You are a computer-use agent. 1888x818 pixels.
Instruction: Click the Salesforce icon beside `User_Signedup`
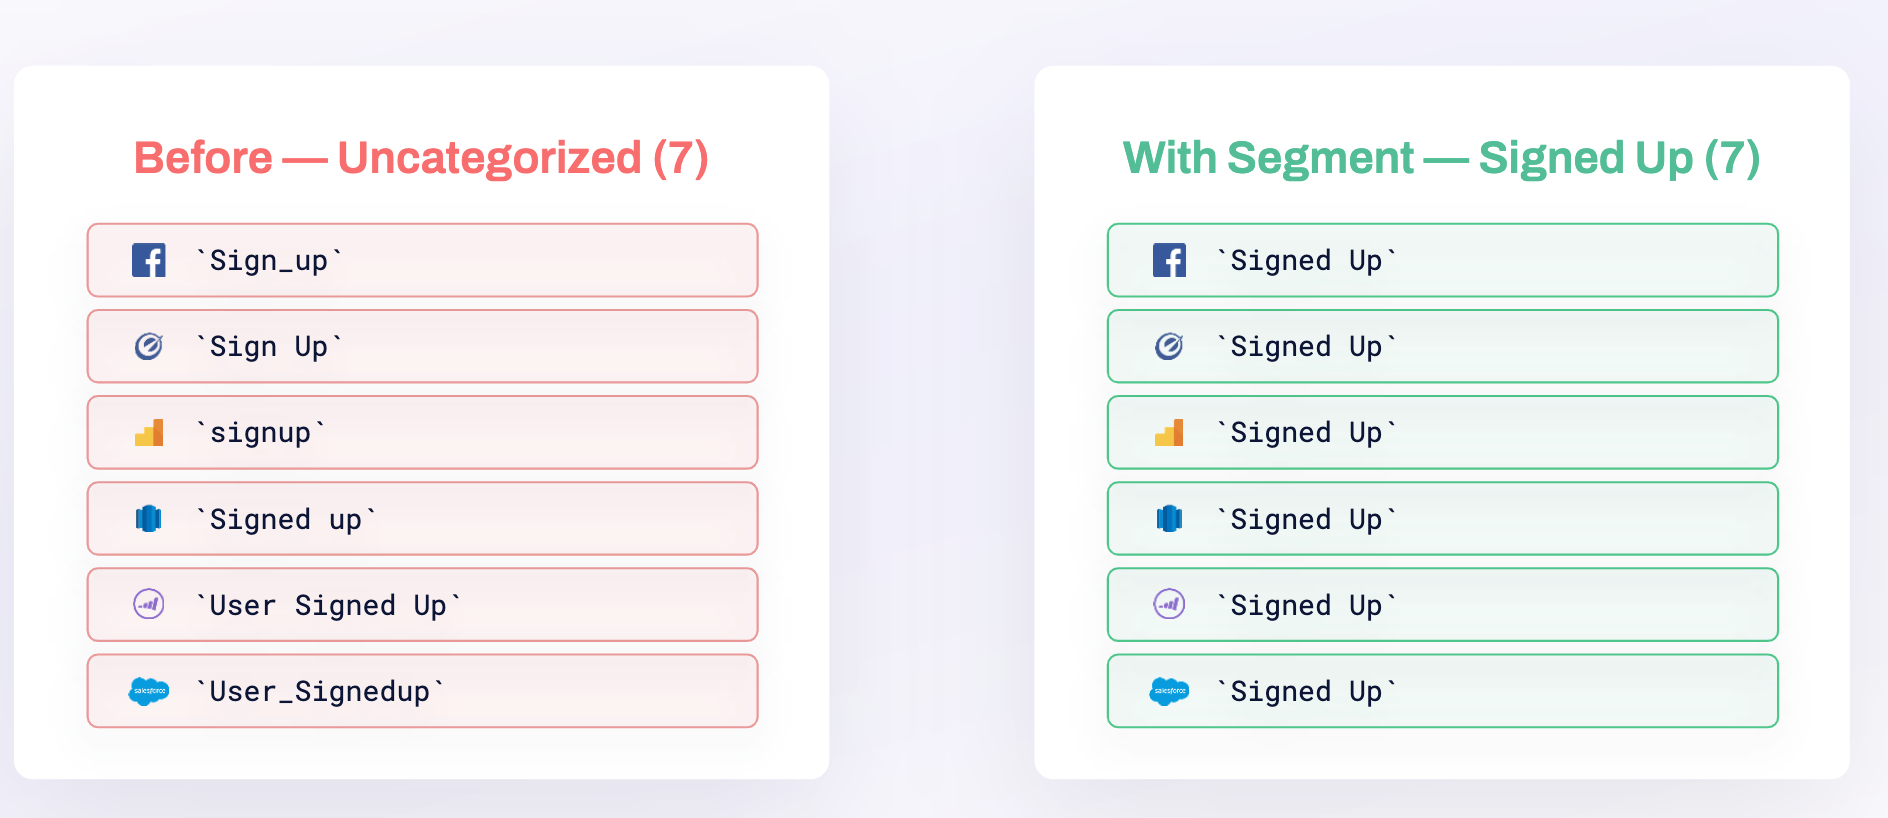point(149,691)
